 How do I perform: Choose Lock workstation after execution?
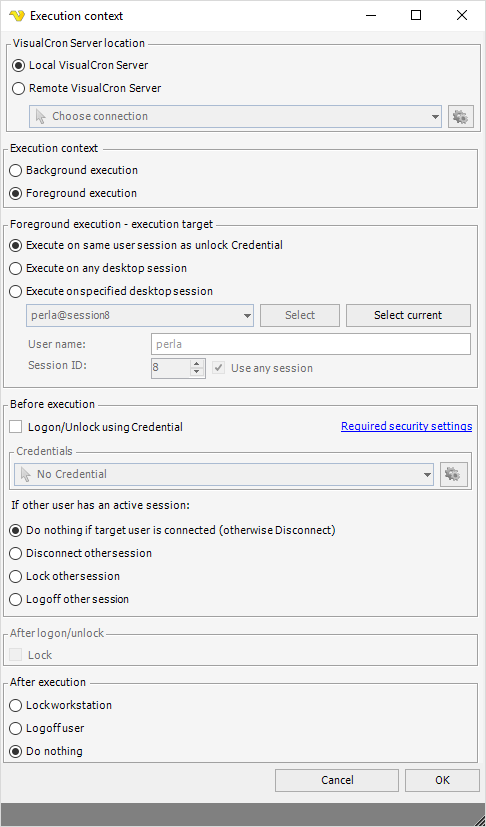(61, 705)
